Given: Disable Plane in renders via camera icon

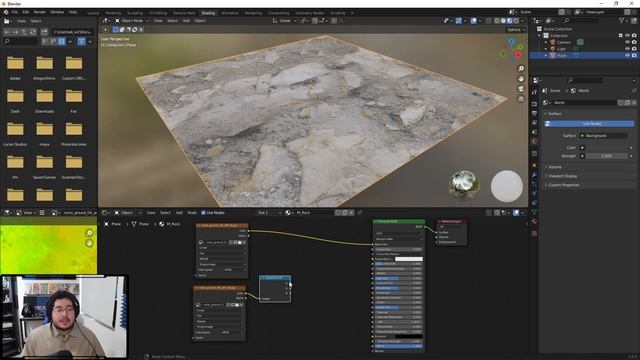Looking at the screenshot, I should click(x=634, y=55).
